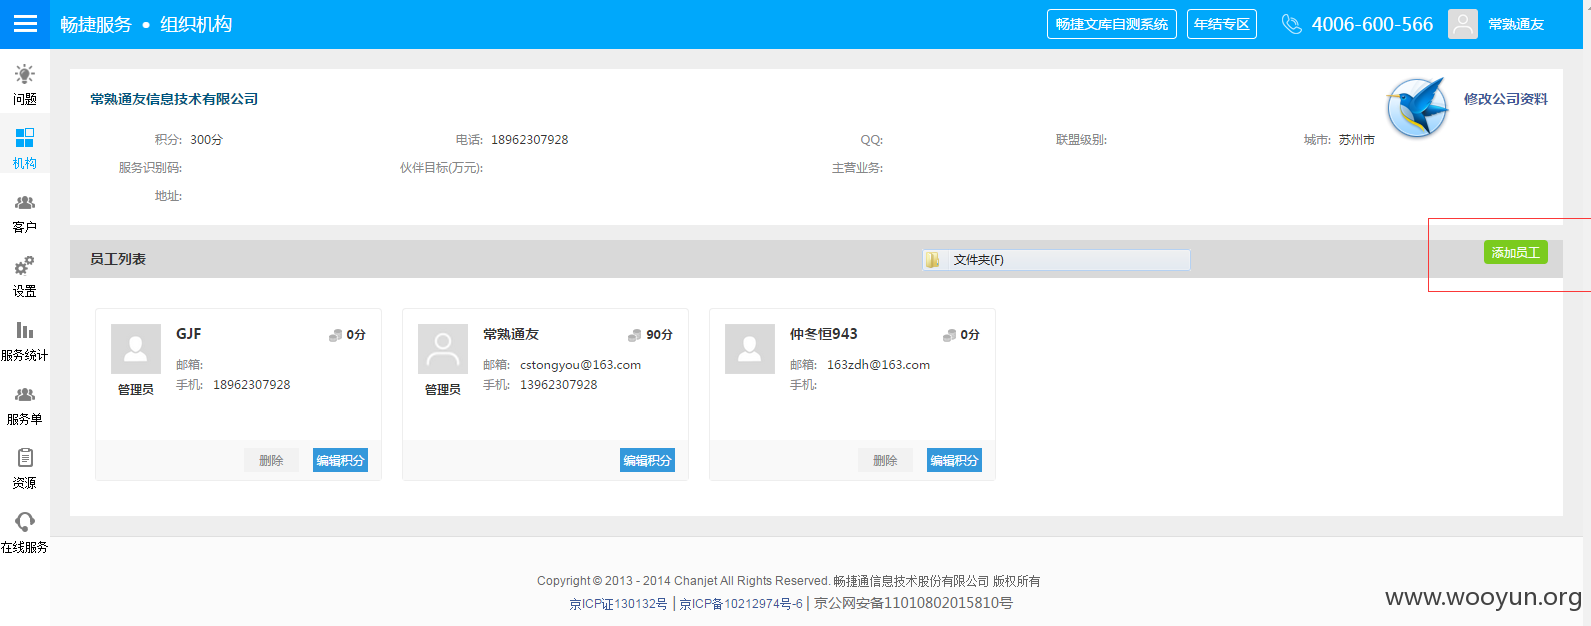Click the points coin icon on 仲冬恒943's card
The height and width of the screenshot is (626, 1591).
(x=950, y=335)
